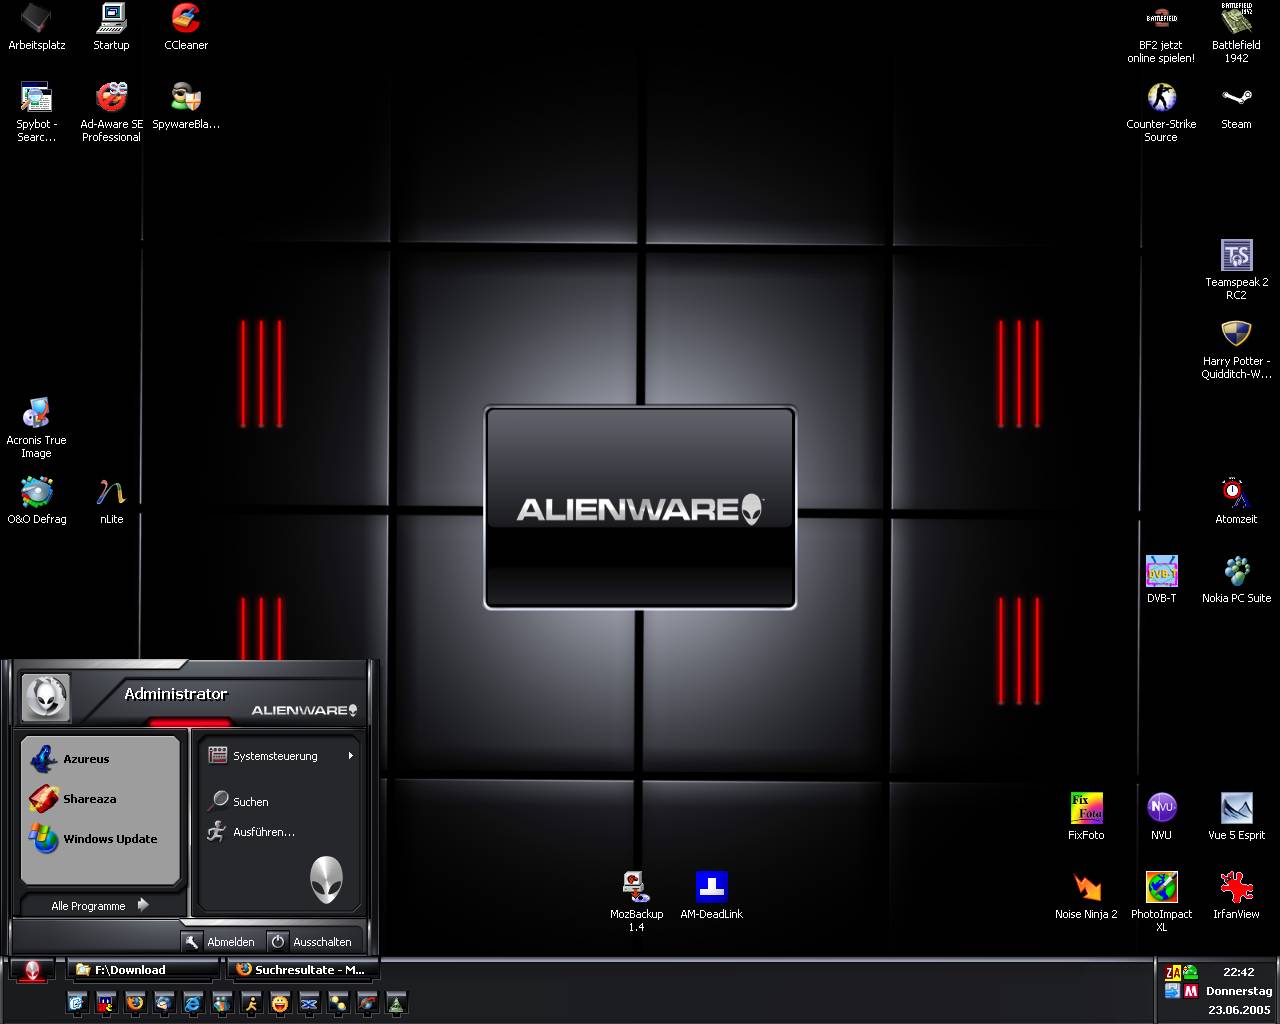Expand Alle Programme list

[x=100, y=905]
